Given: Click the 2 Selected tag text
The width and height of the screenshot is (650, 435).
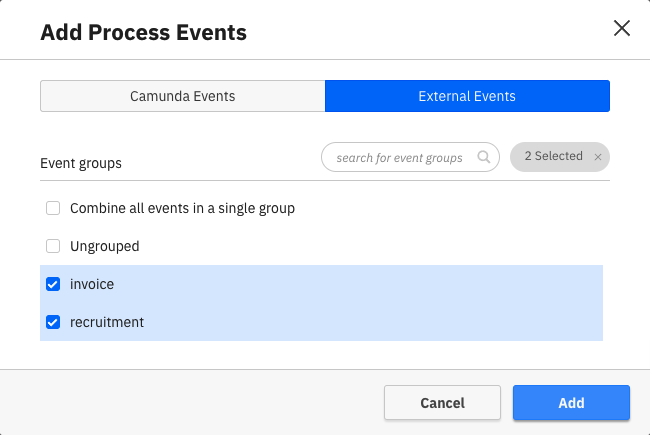Looking at the screenshot, I should point(553,157).
